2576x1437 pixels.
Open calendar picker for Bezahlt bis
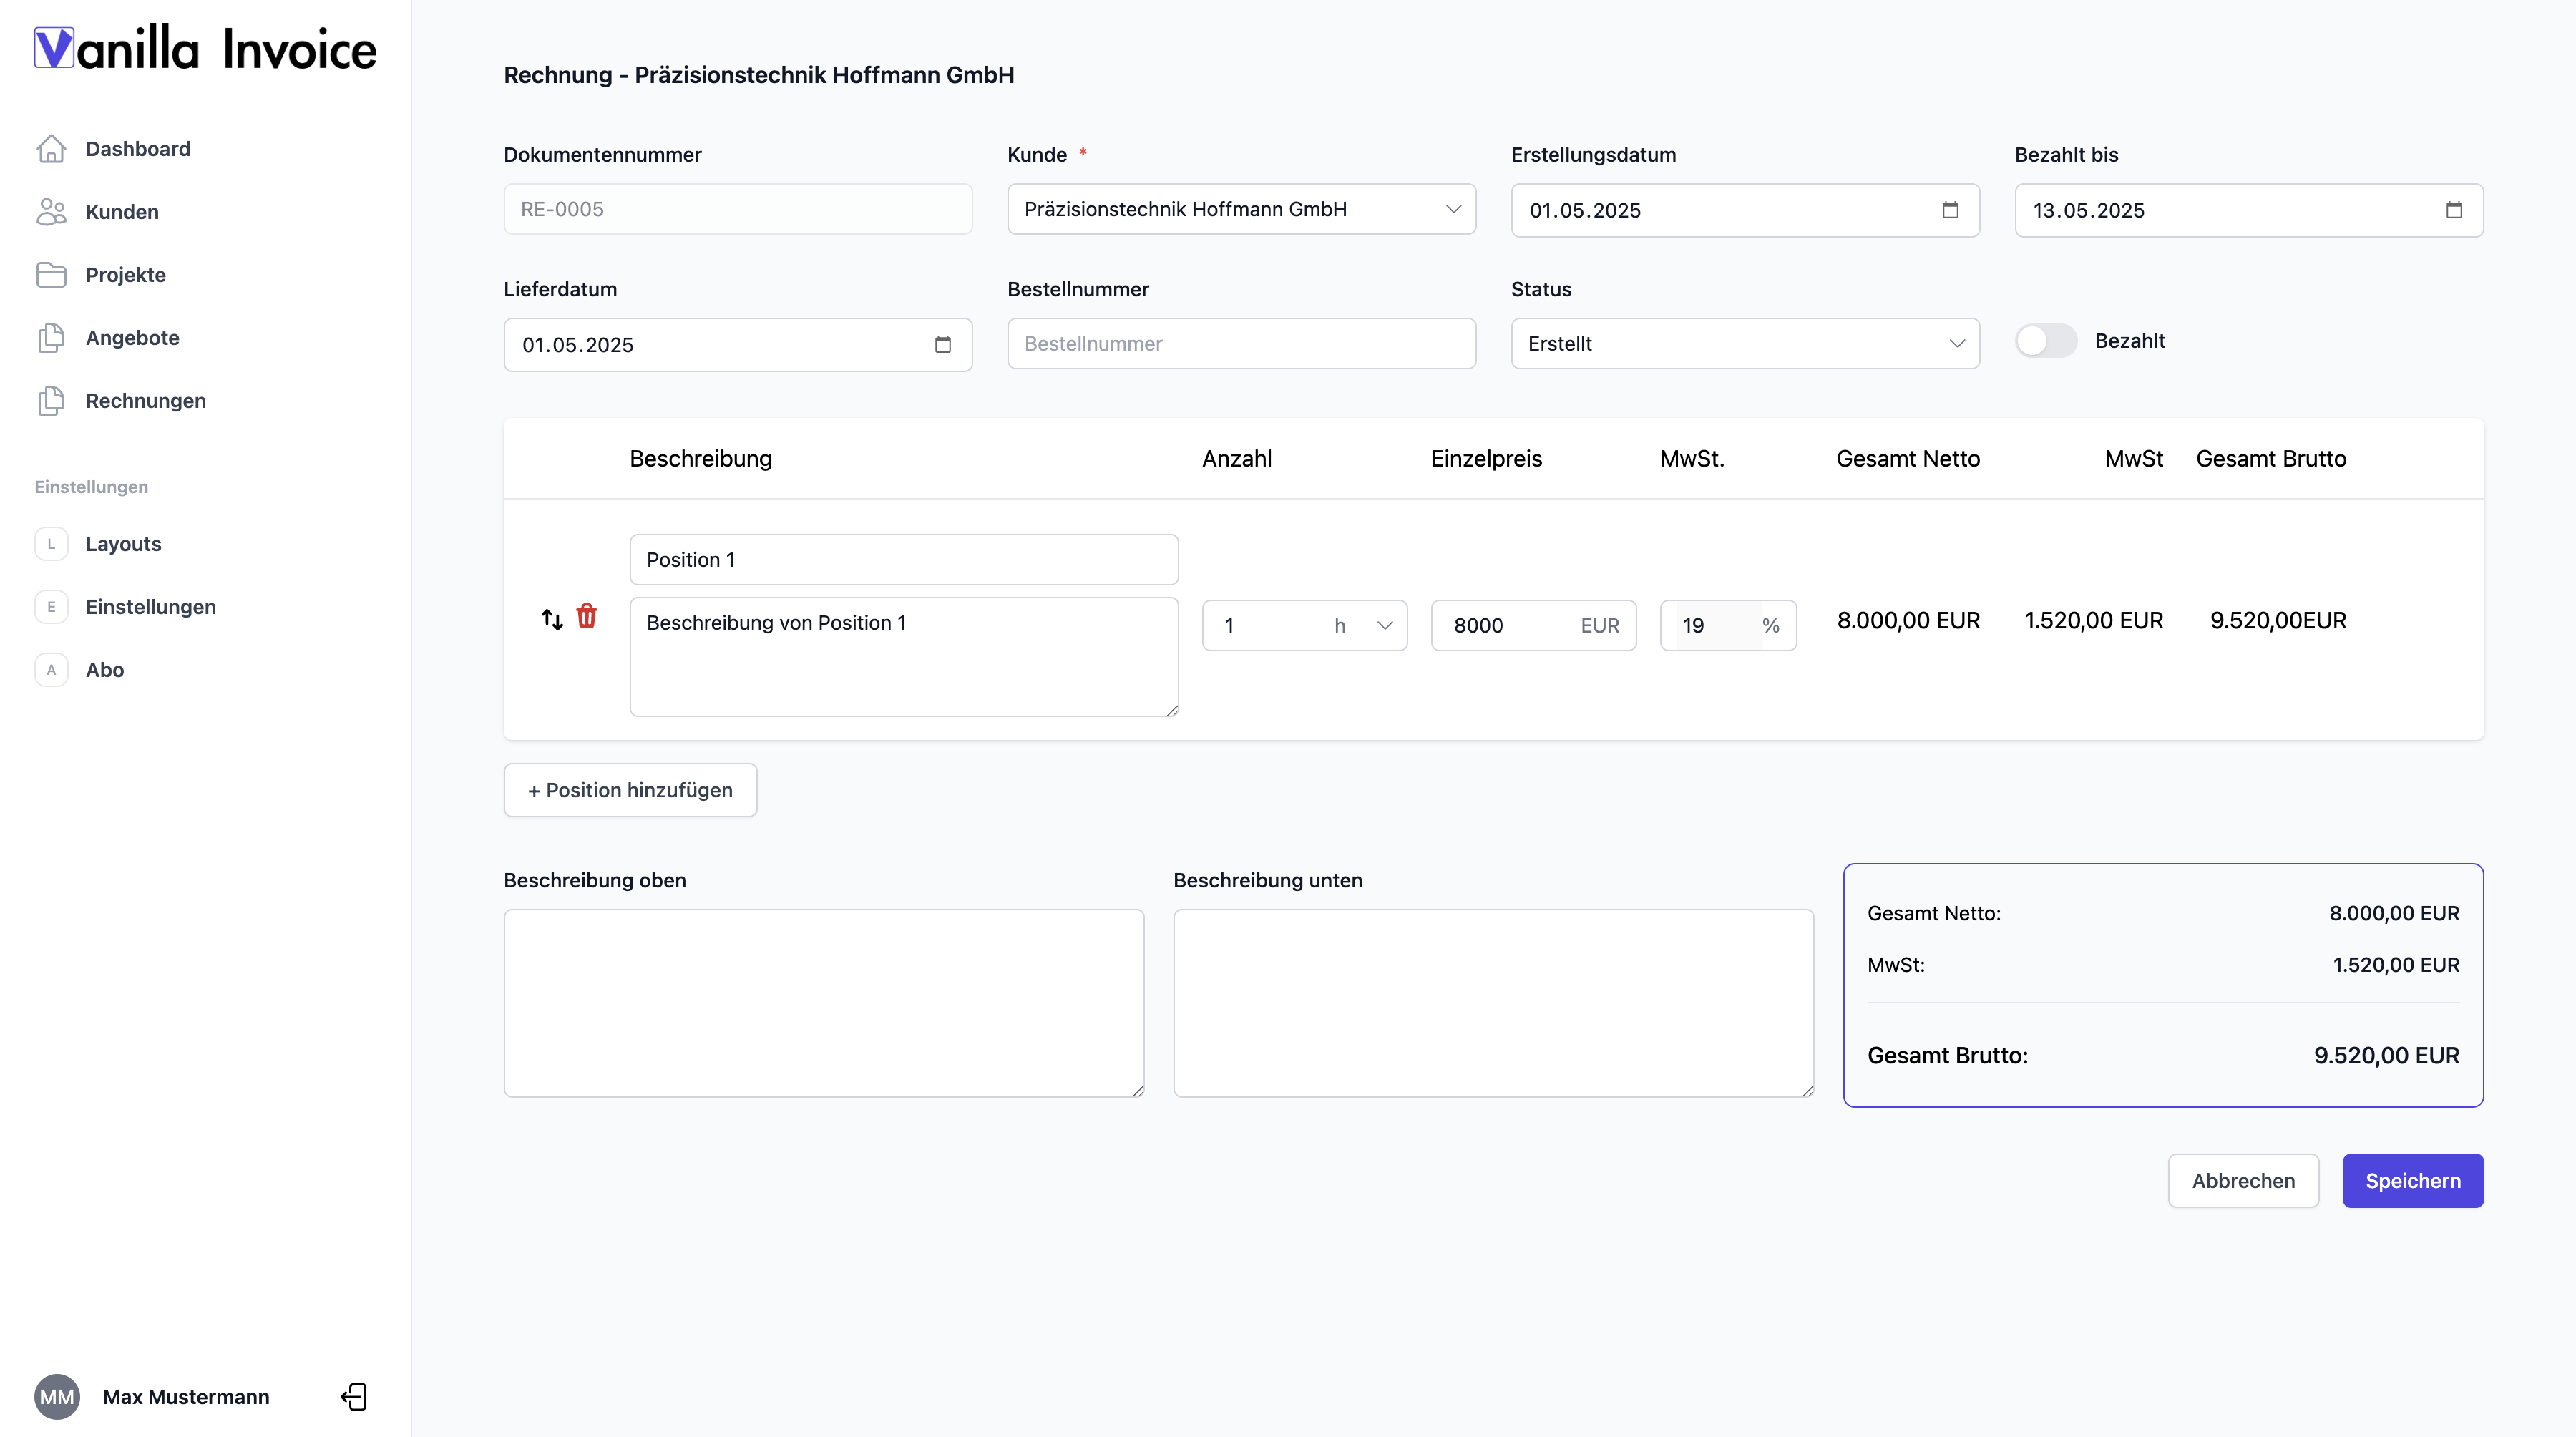(2454, 210)
